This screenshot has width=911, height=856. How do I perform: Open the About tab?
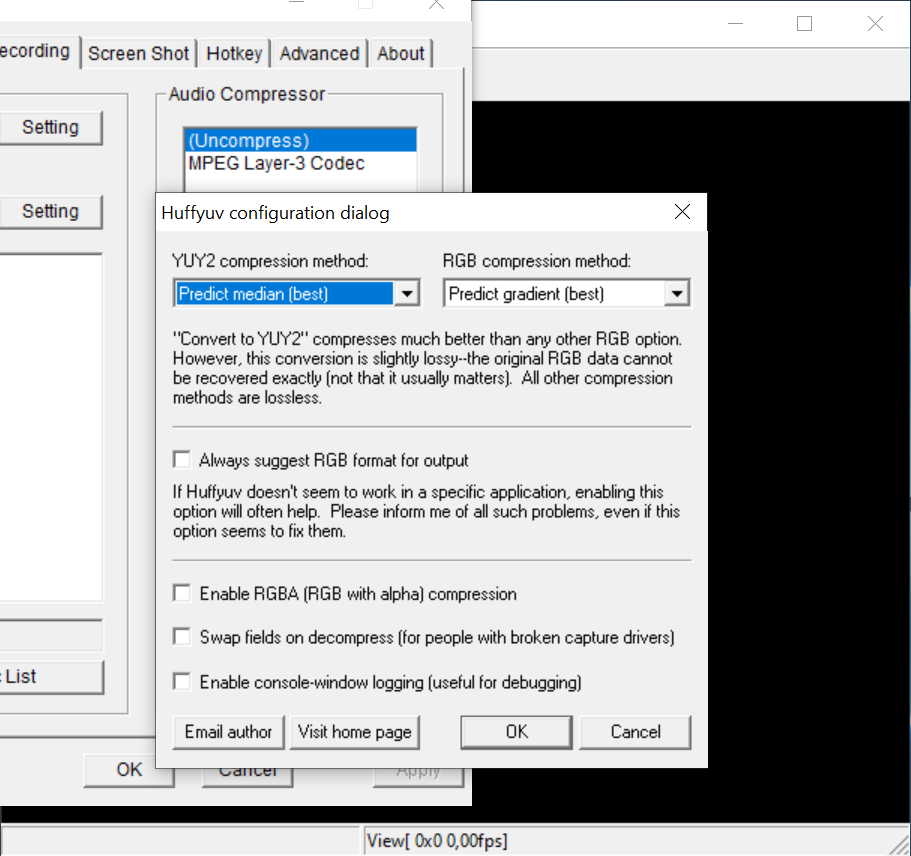click(x=400, y=53)
